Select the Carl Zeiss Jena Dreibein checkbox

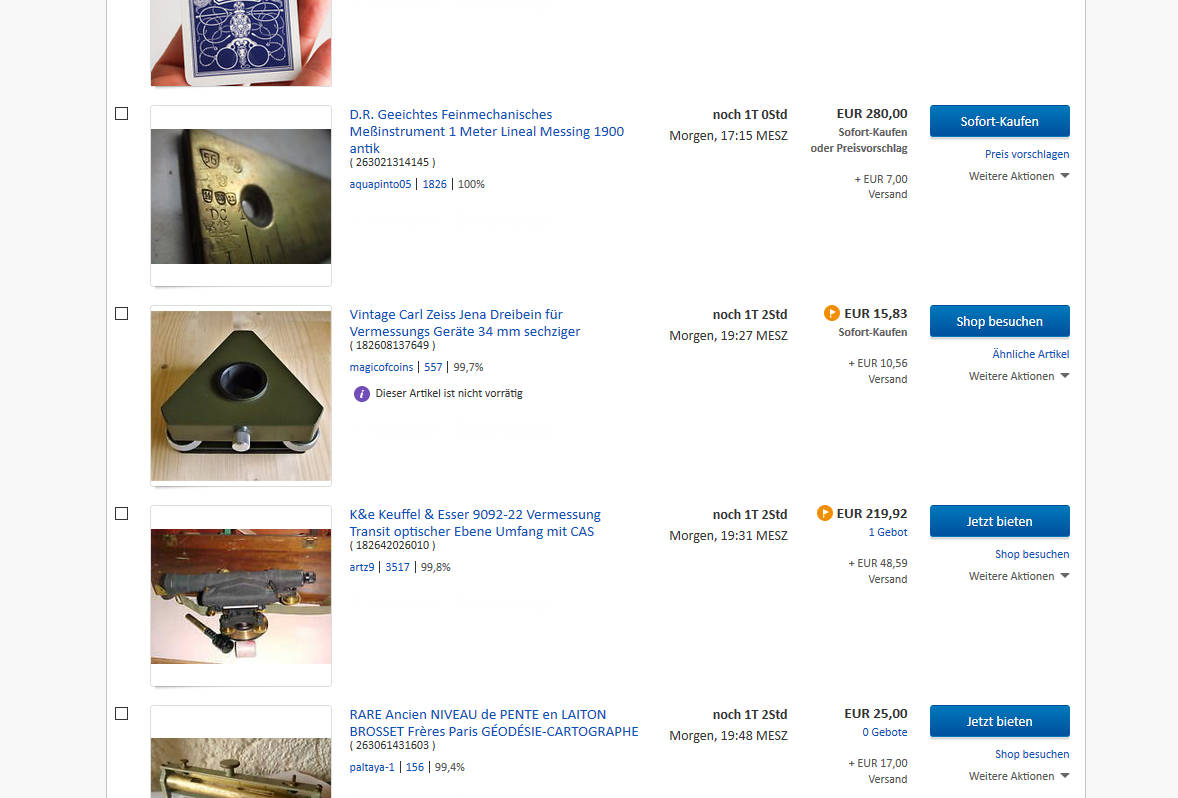122,314
